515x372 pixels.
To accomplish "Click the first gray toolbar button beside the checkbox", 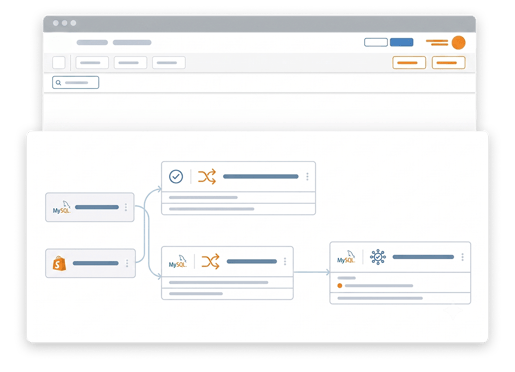I will click(x=92, y=63).
